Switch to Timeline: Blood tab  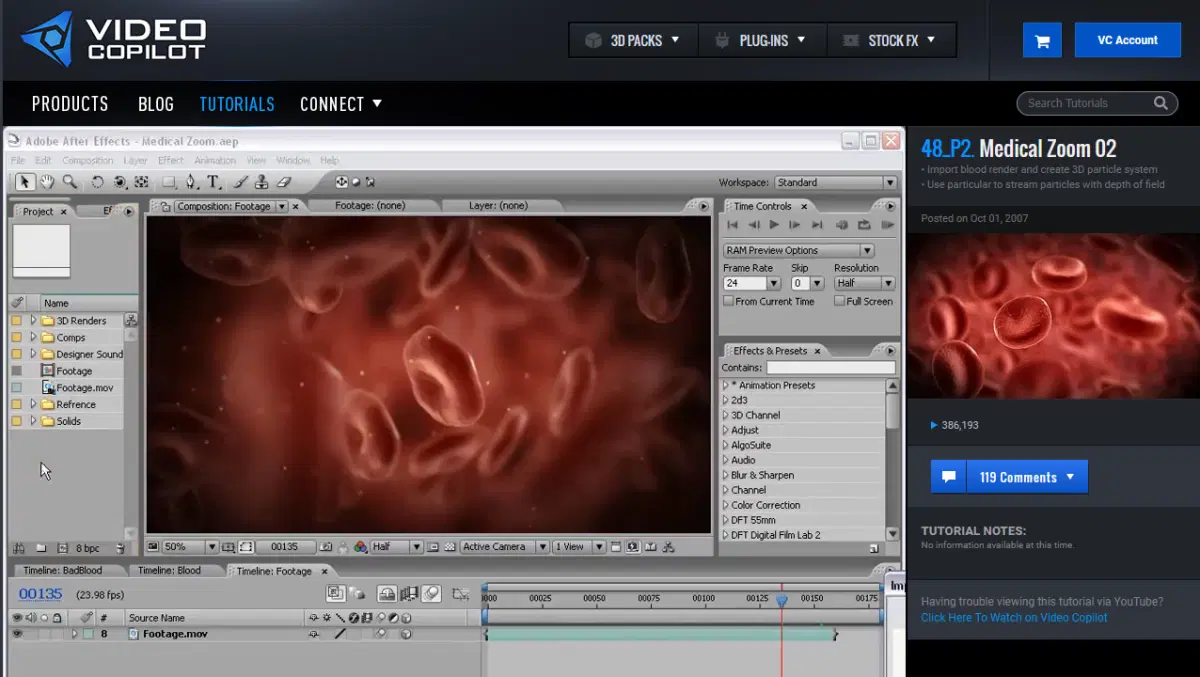point(169,571)
